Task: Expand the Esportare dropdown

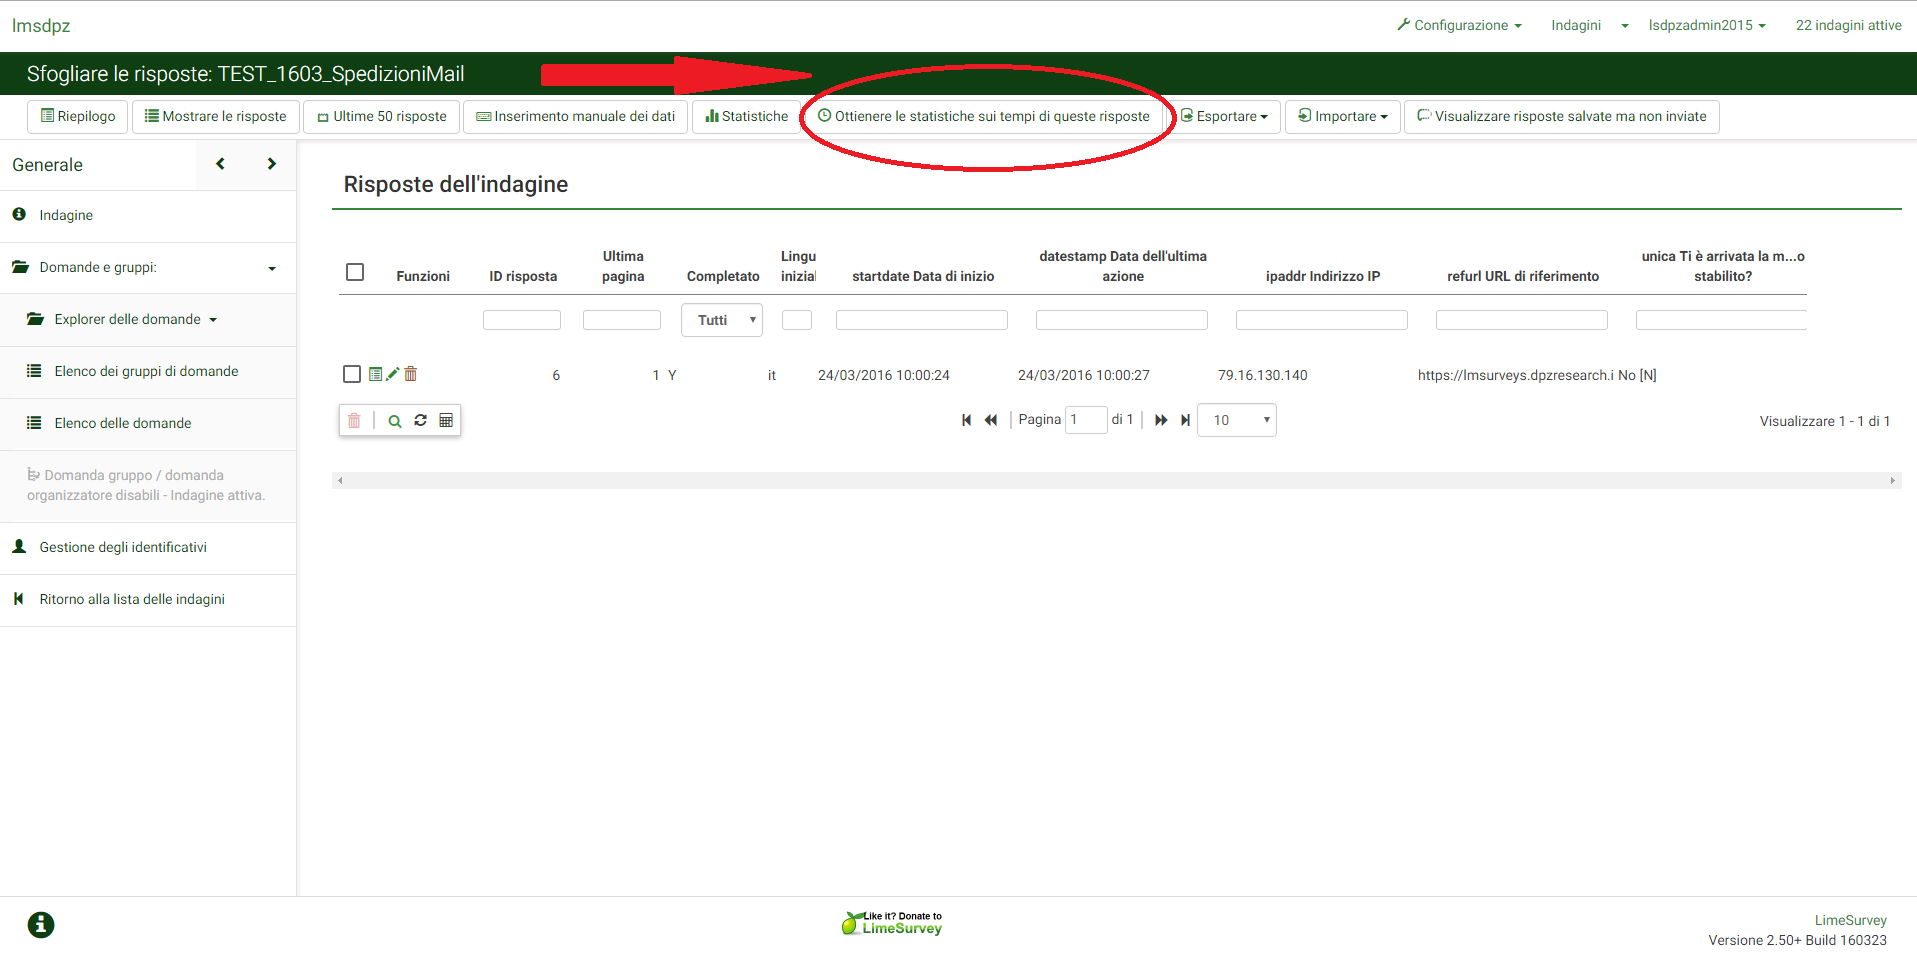Action: pyautogui.click(x=1225, y=117)
